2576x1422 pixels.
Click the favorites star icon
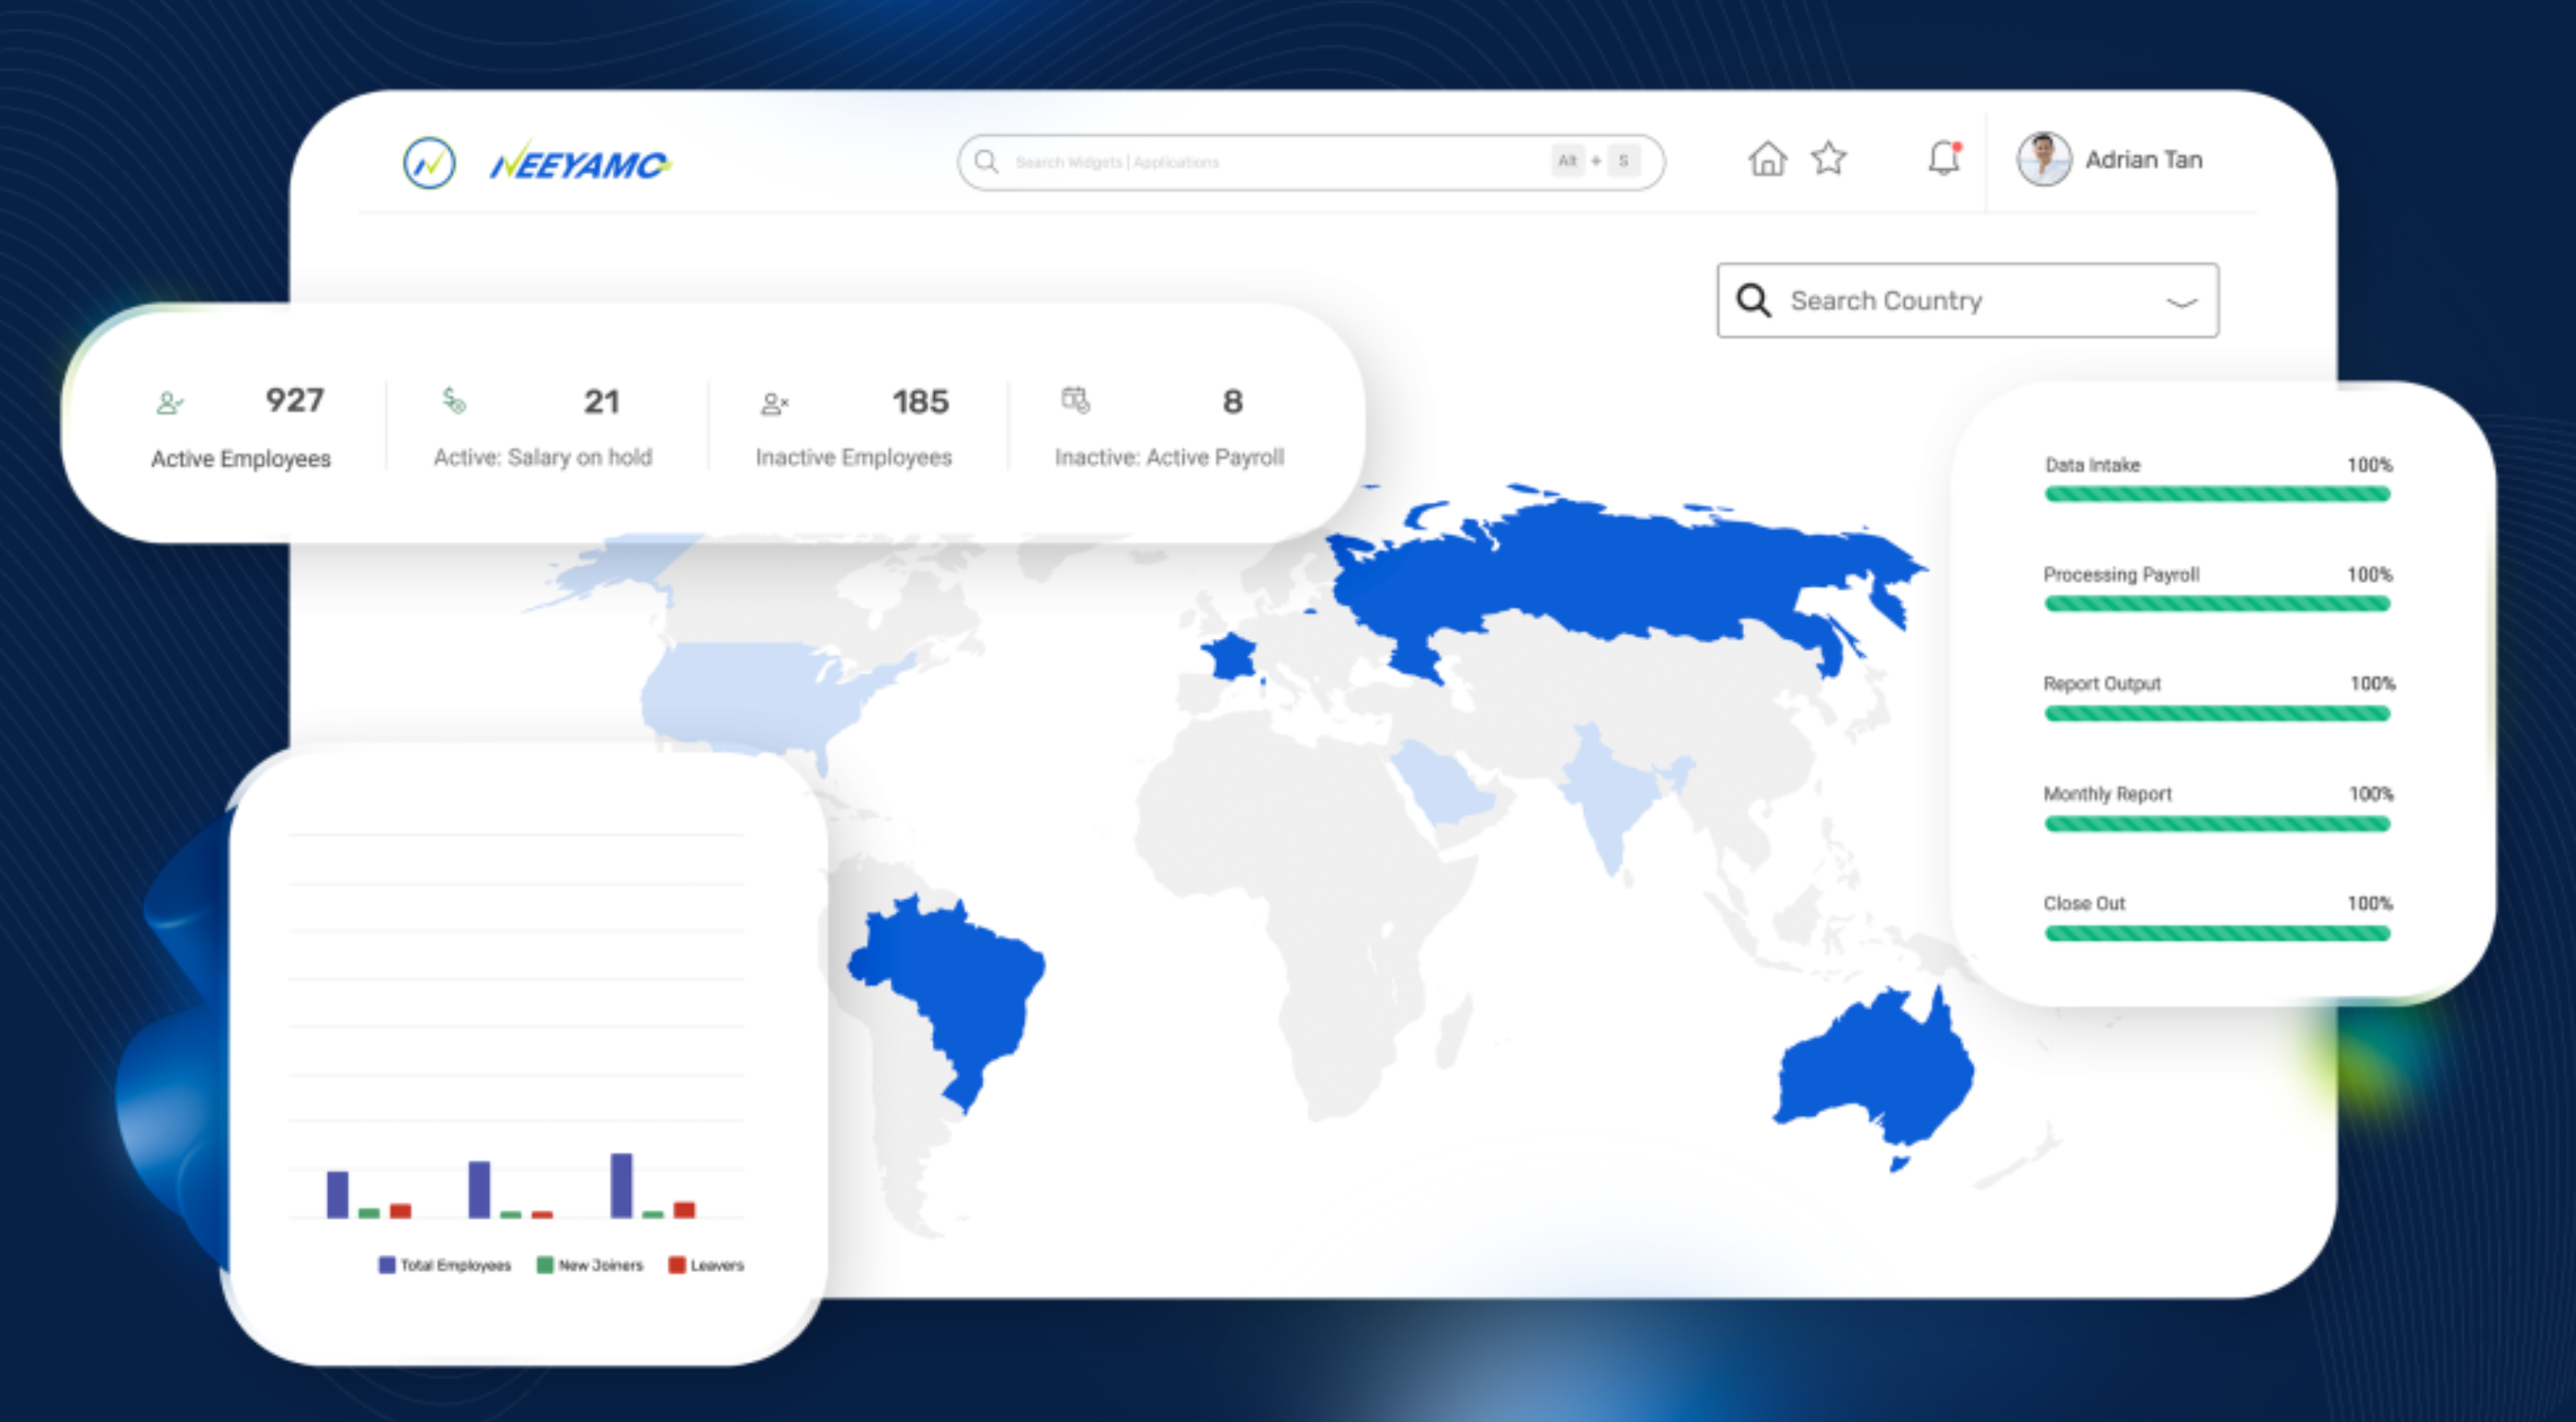[x=1828, y=158]
